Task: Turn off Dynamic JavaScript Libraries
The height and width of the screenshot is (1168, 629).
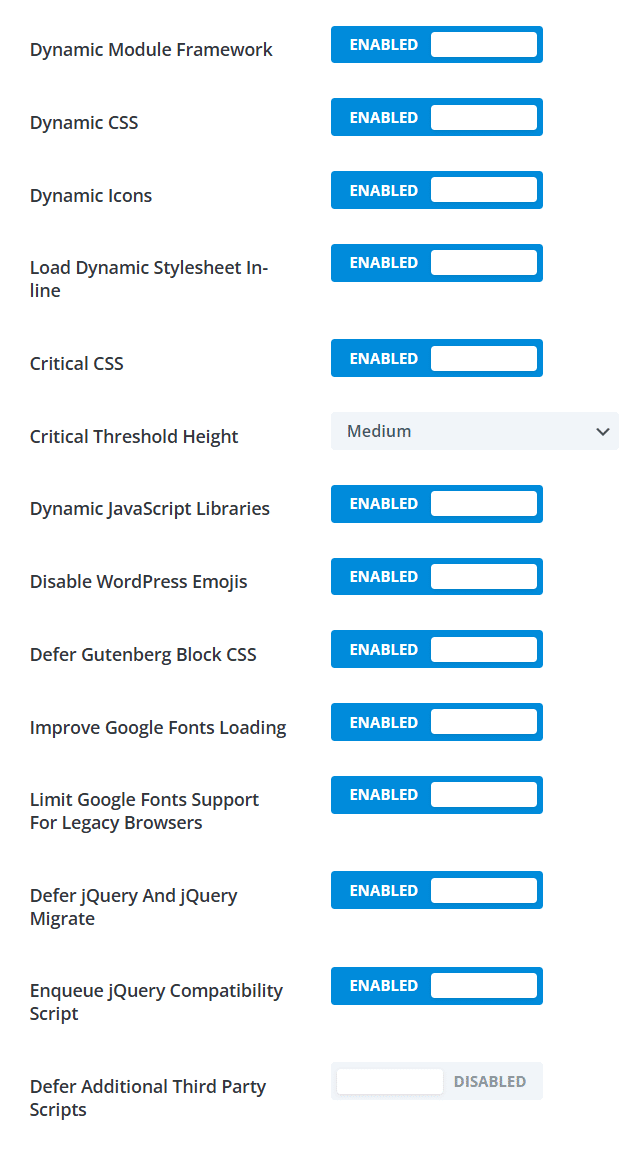Action: point(437,504)
